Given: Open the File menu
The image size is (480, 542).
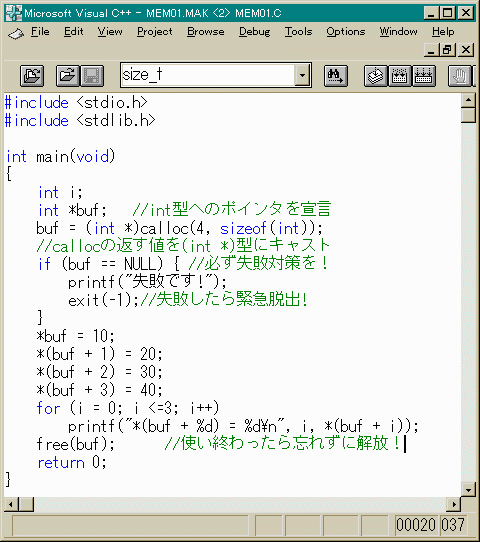Looking at the screenshot, I should tap(40, 32).
